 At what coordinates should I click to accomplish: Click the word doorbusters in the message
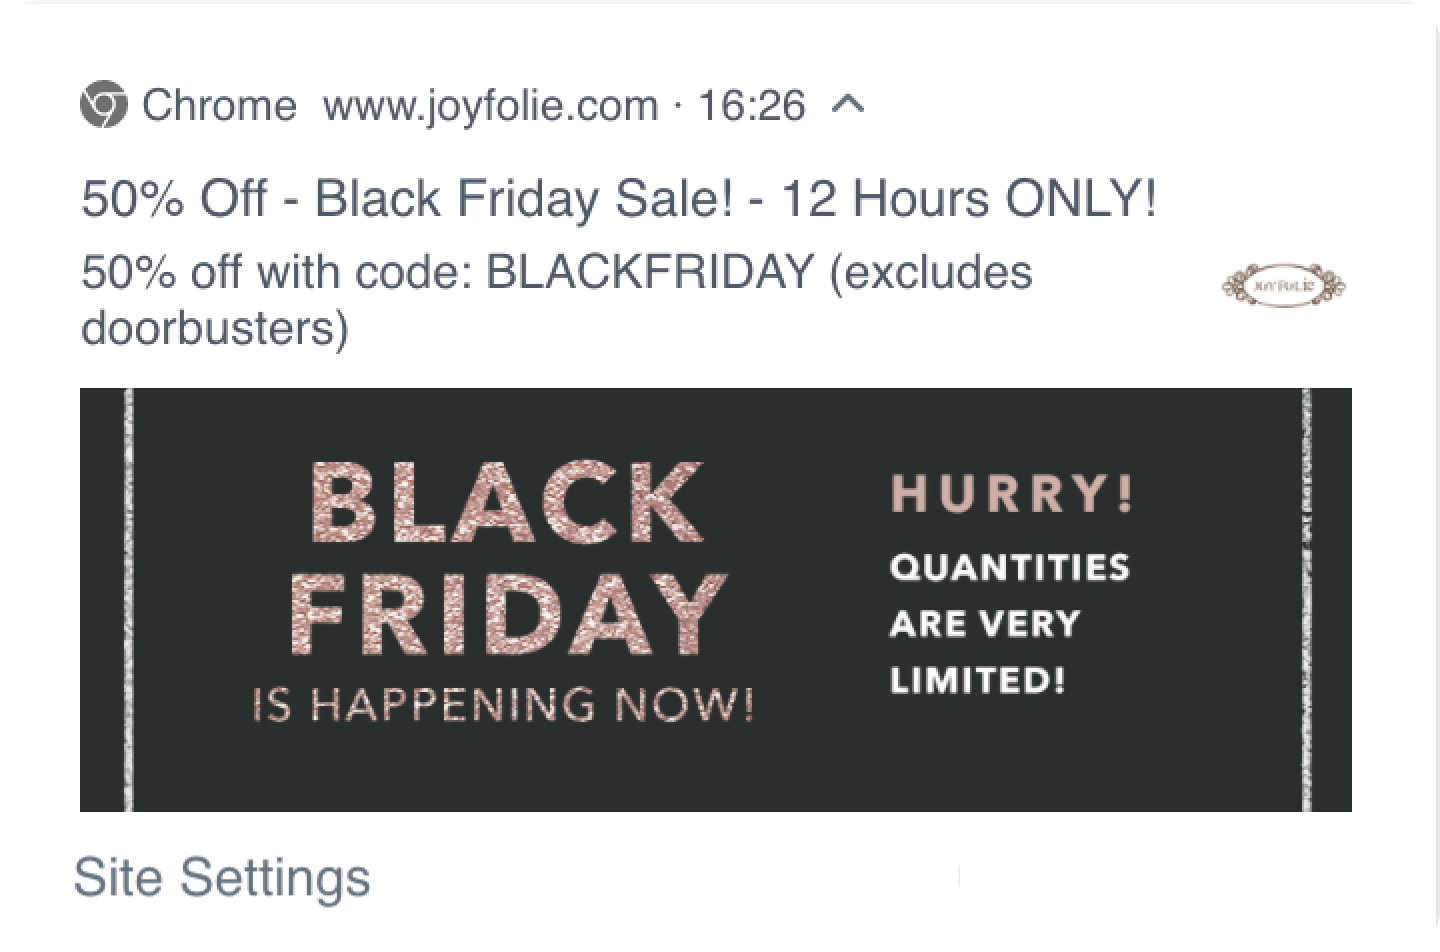214,328
